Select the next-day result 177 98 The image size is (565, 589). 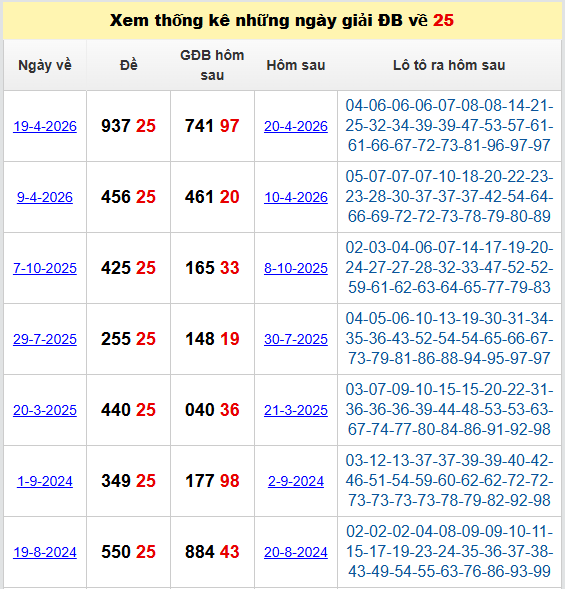point(212,481)
